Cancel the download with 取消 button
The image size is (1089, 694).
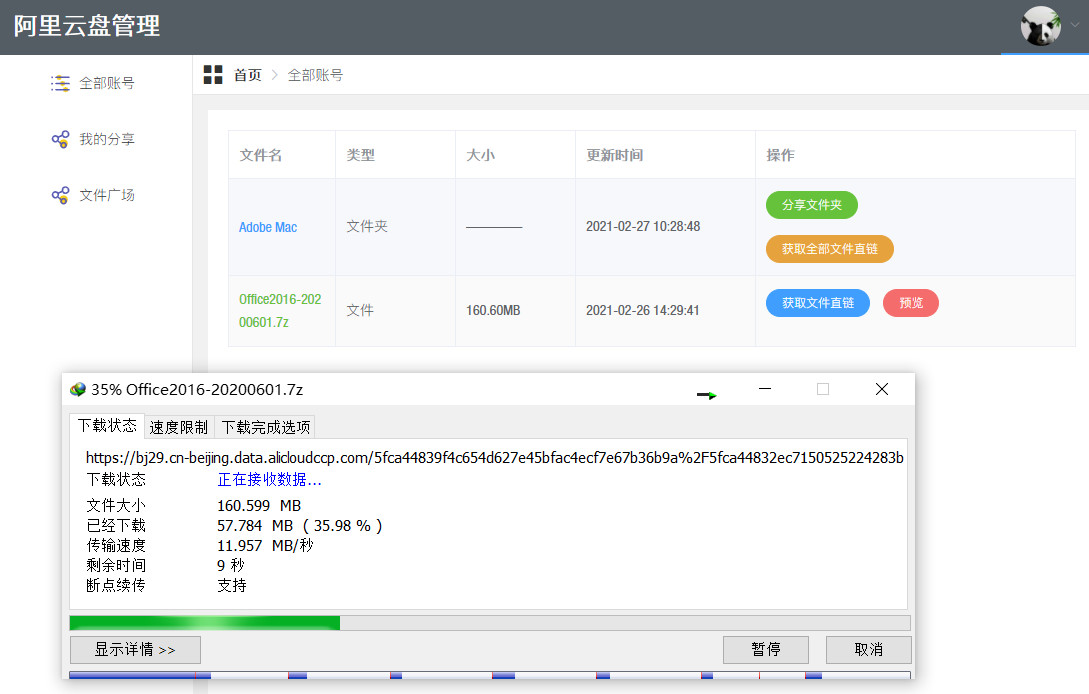[868, 650]
